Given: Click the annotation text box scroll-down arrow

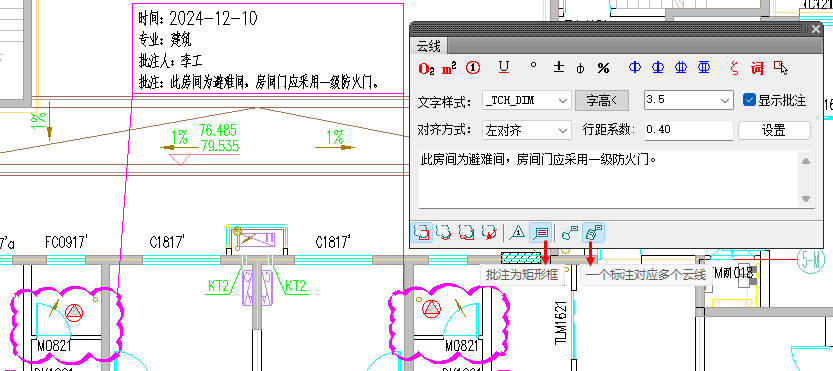Looking at the screenshot, I should [806, 199].
